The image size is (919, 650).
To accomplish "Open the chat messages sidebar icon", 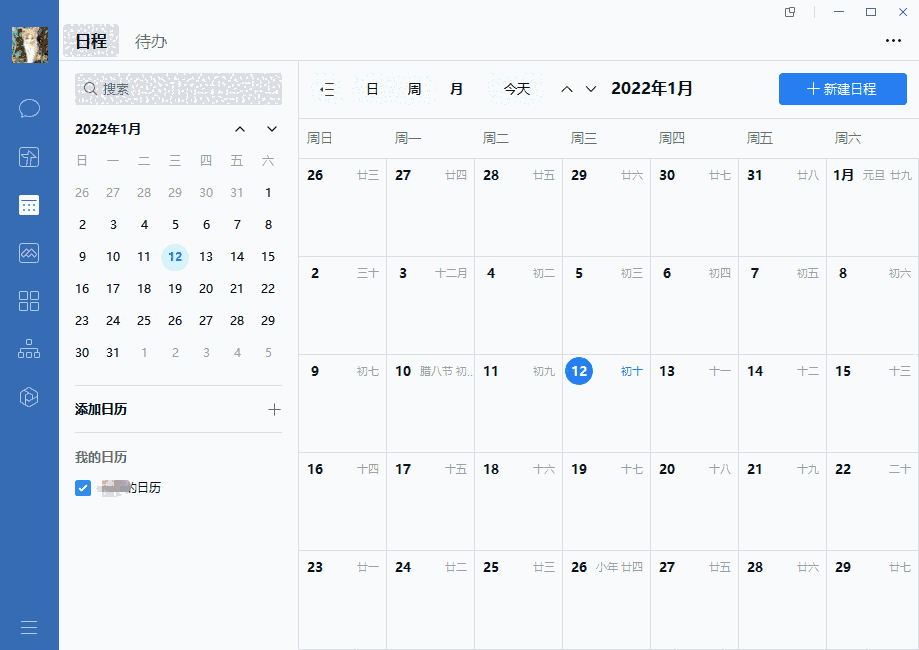I will (29, 108).
